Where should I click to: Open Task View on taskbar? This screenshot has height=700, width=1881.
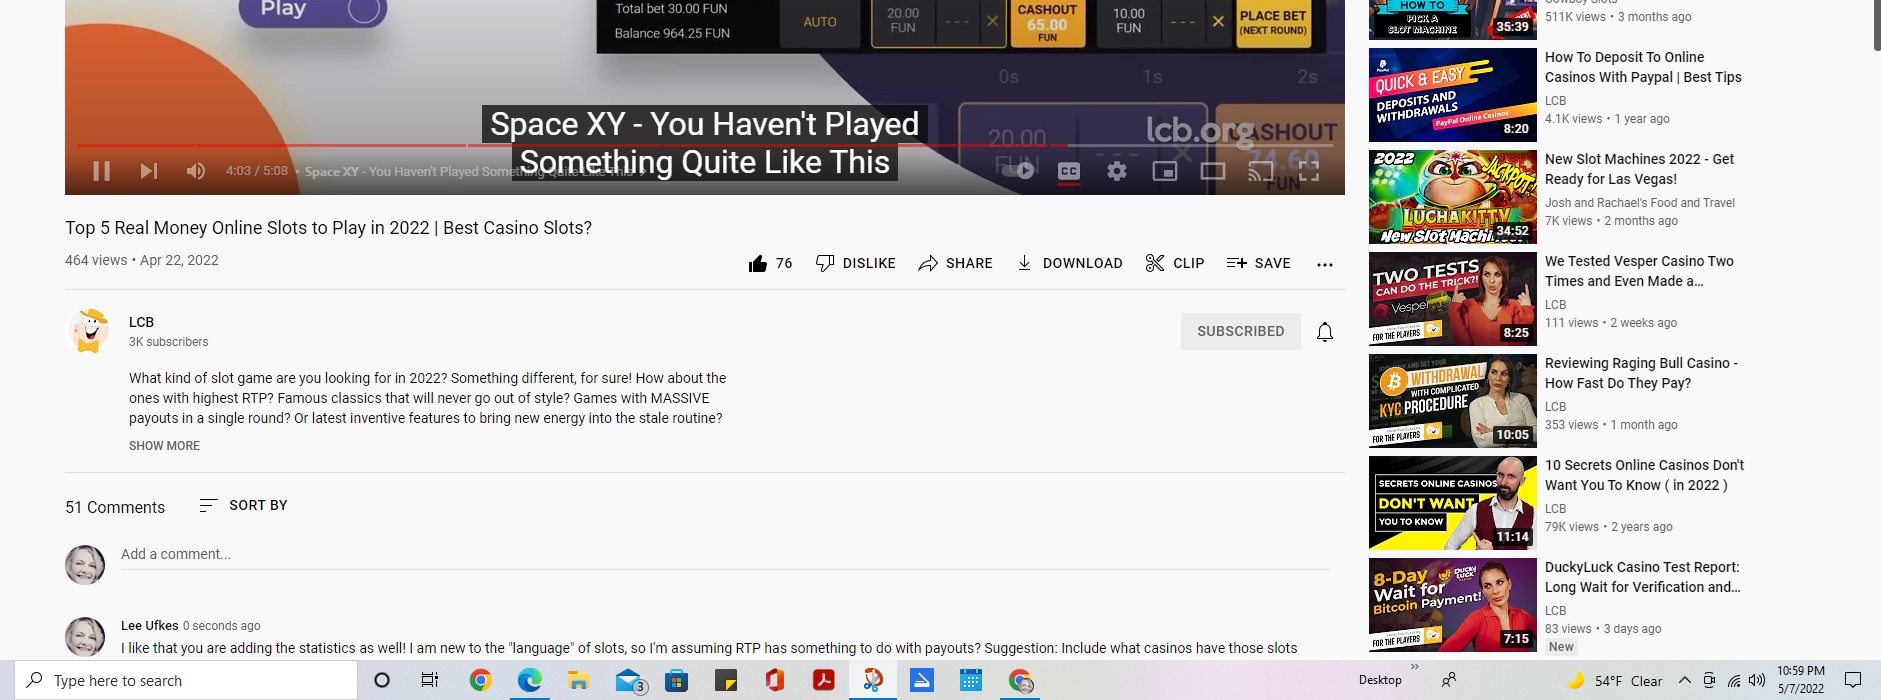pyautogui.click(x=429, y=680)
